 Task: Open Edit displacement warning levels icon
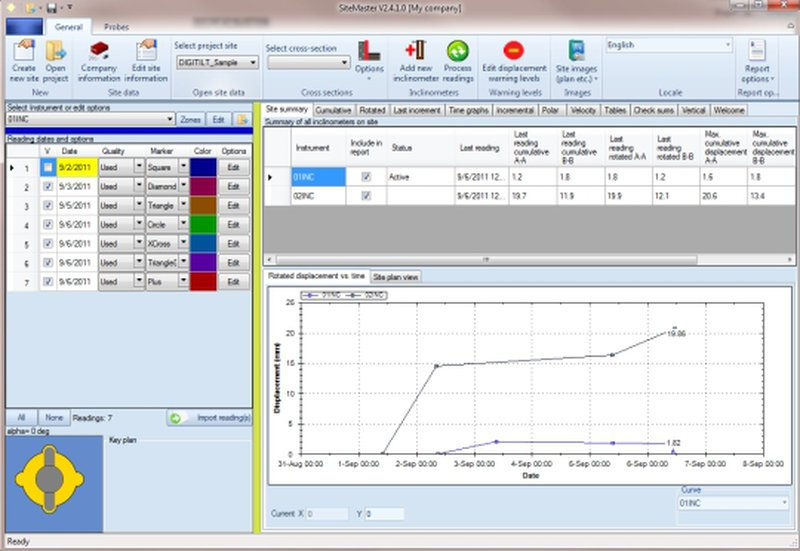tap(513, 51)
